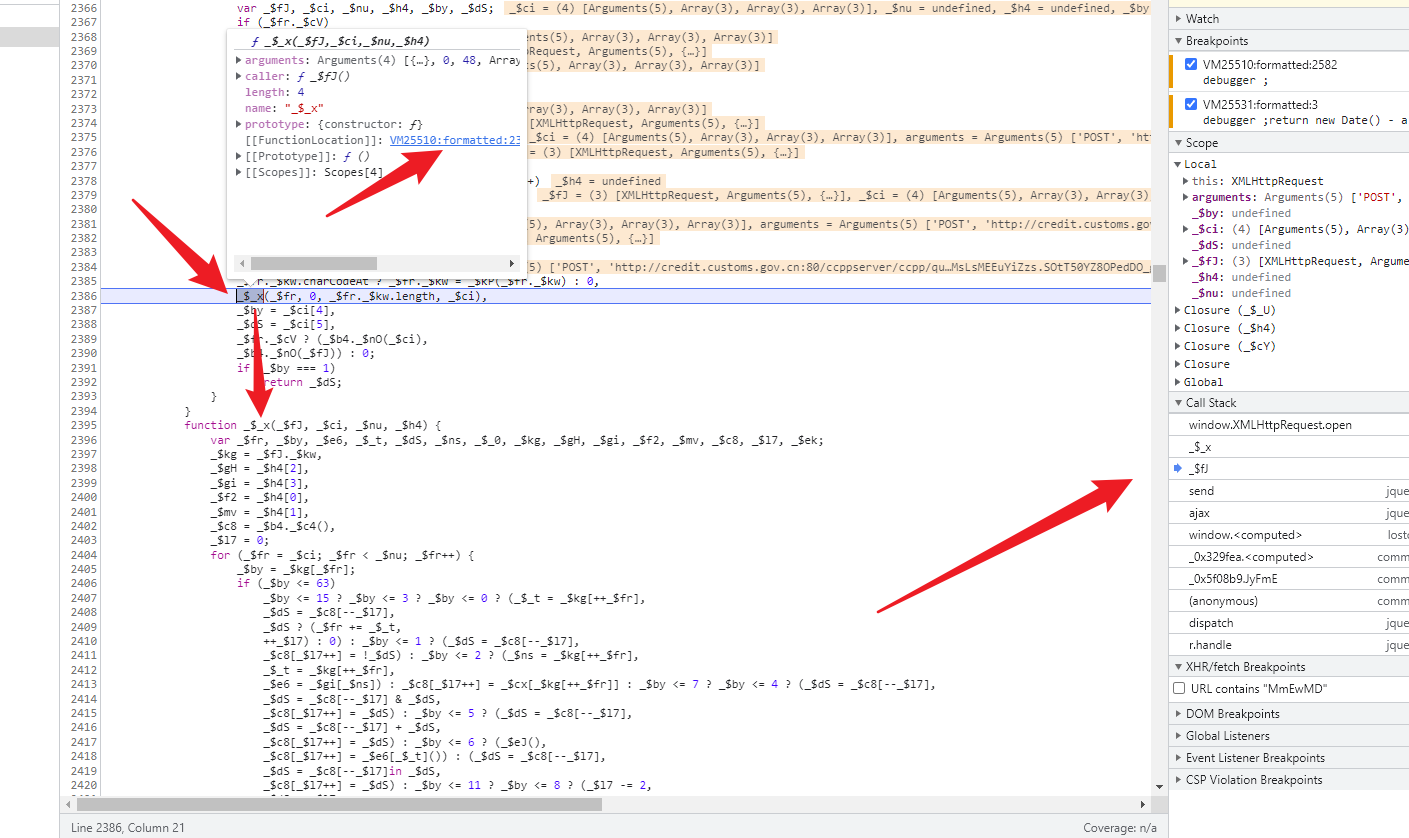Set a breakpoint on line 2387

point(83,310)
